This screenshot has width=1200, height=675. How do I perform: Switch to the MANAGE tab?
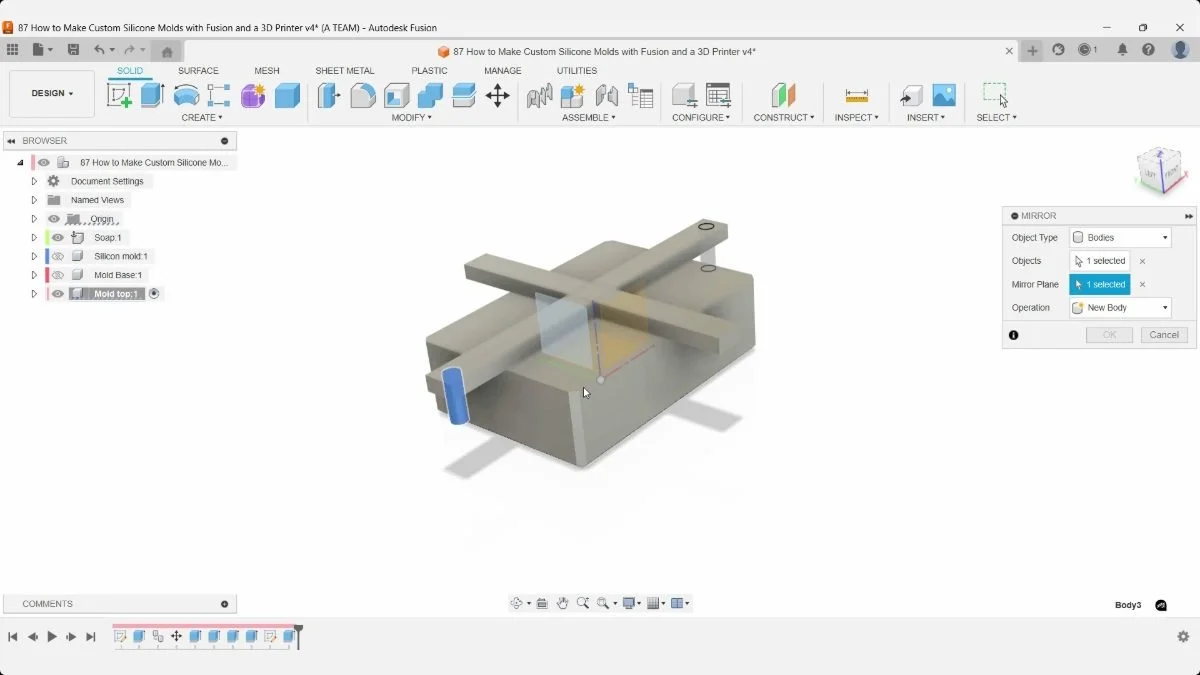(x=503, y=71)
